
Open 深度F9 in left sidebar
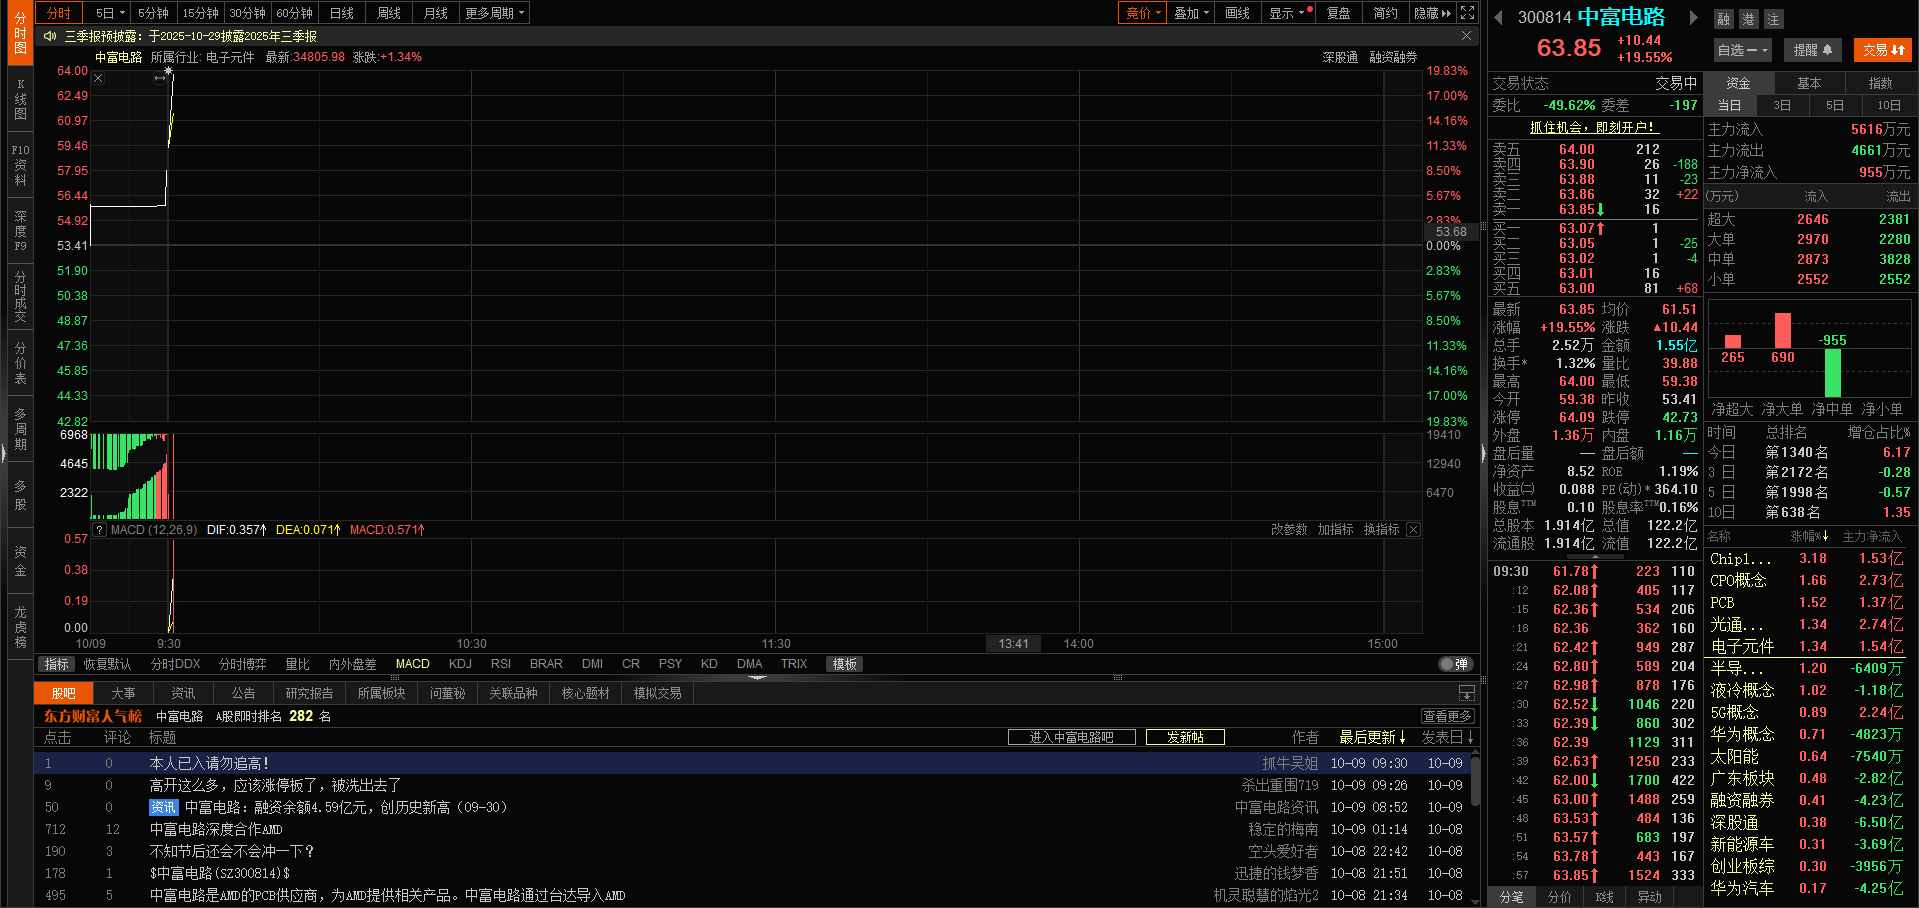pyautogui.click(x=20, y=231)
